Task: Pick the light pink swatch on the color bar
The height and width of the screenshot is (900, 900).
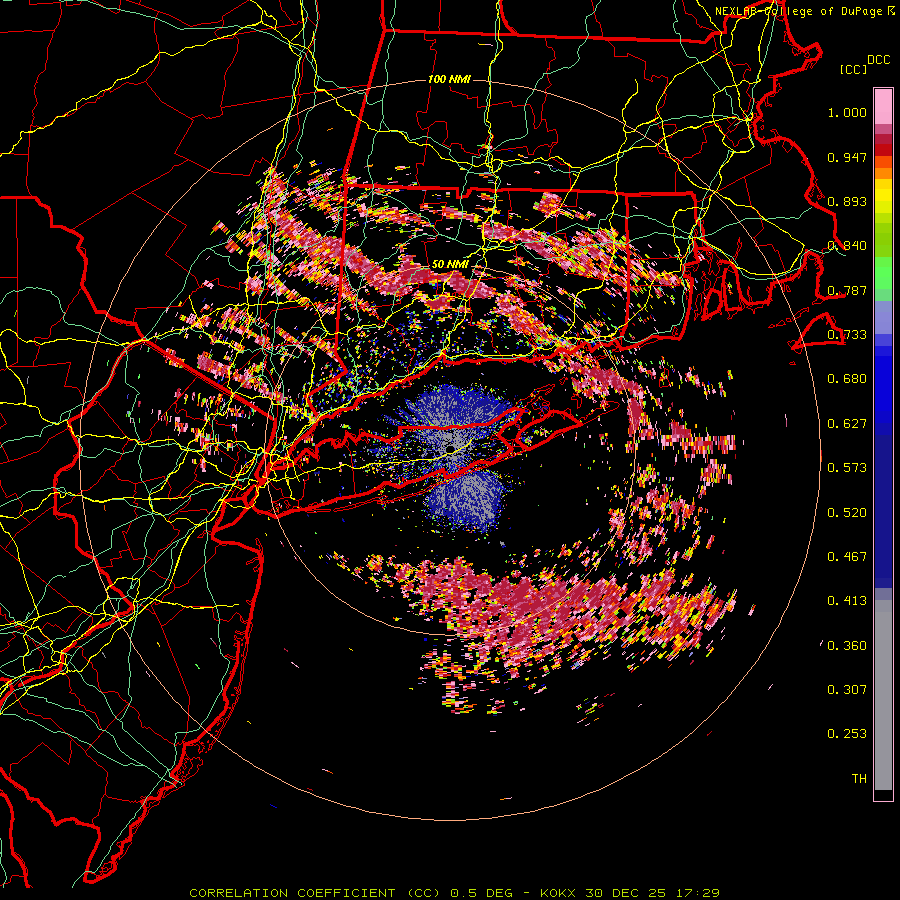Action: click(x=883, y=106)
